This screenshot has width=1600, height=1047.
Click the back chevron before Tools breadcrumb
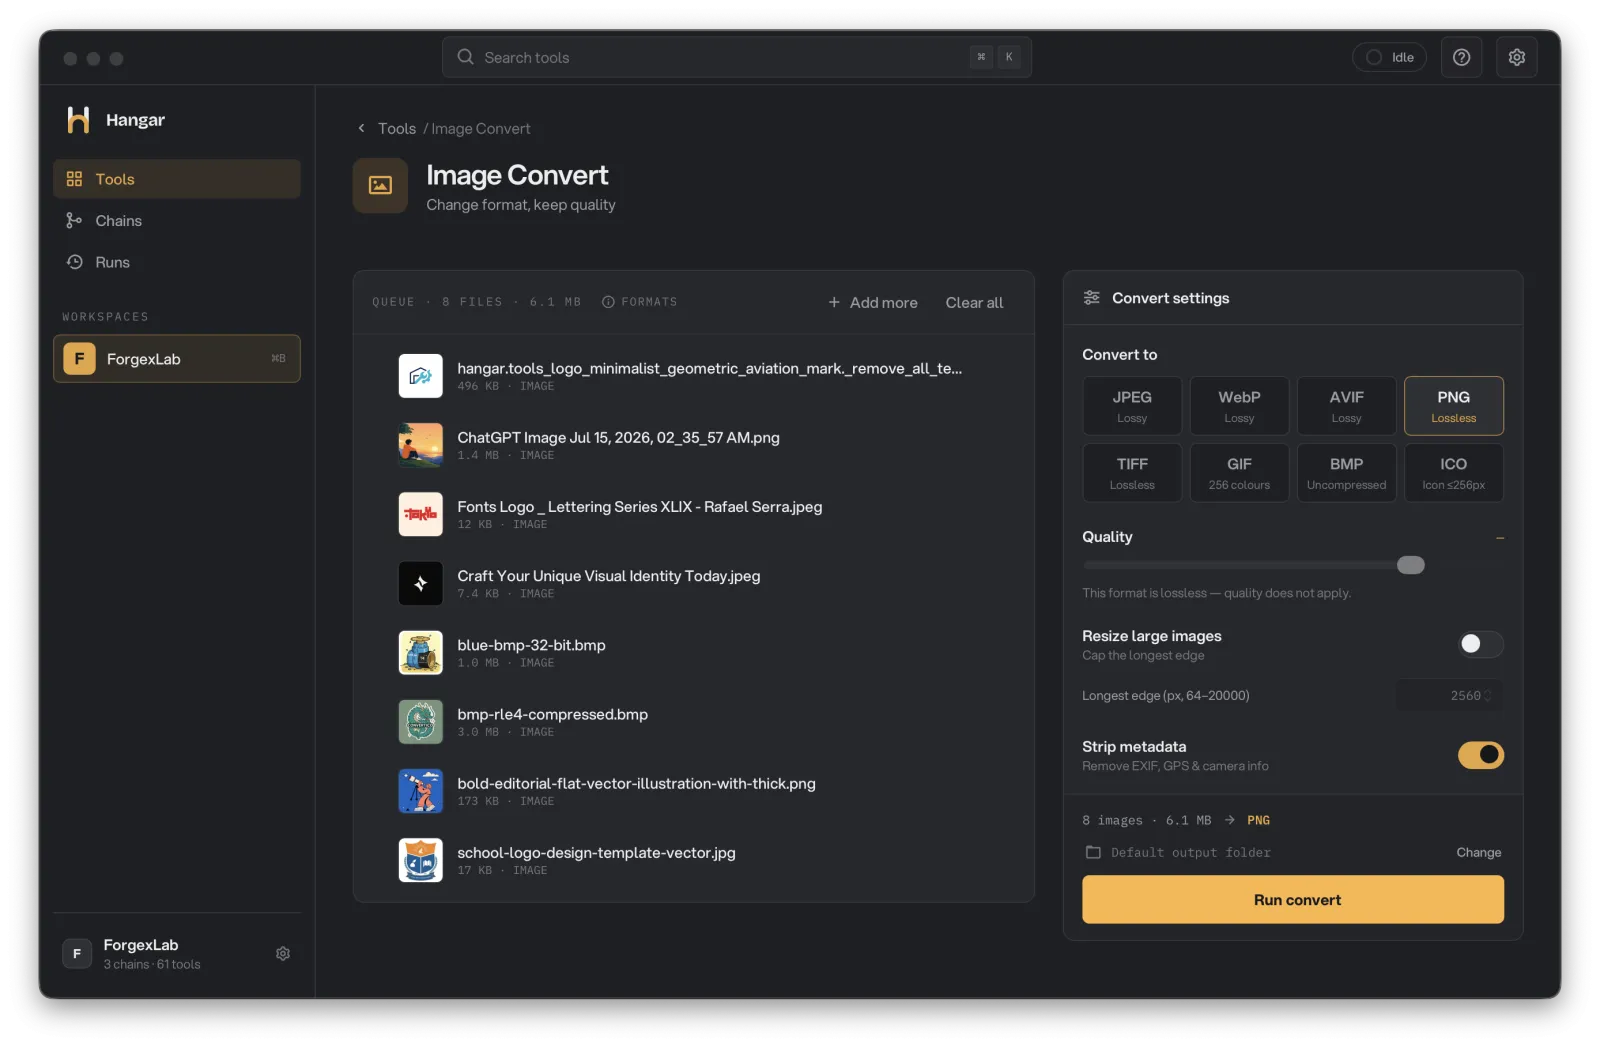pyautogui.click(x=362, y=129)
